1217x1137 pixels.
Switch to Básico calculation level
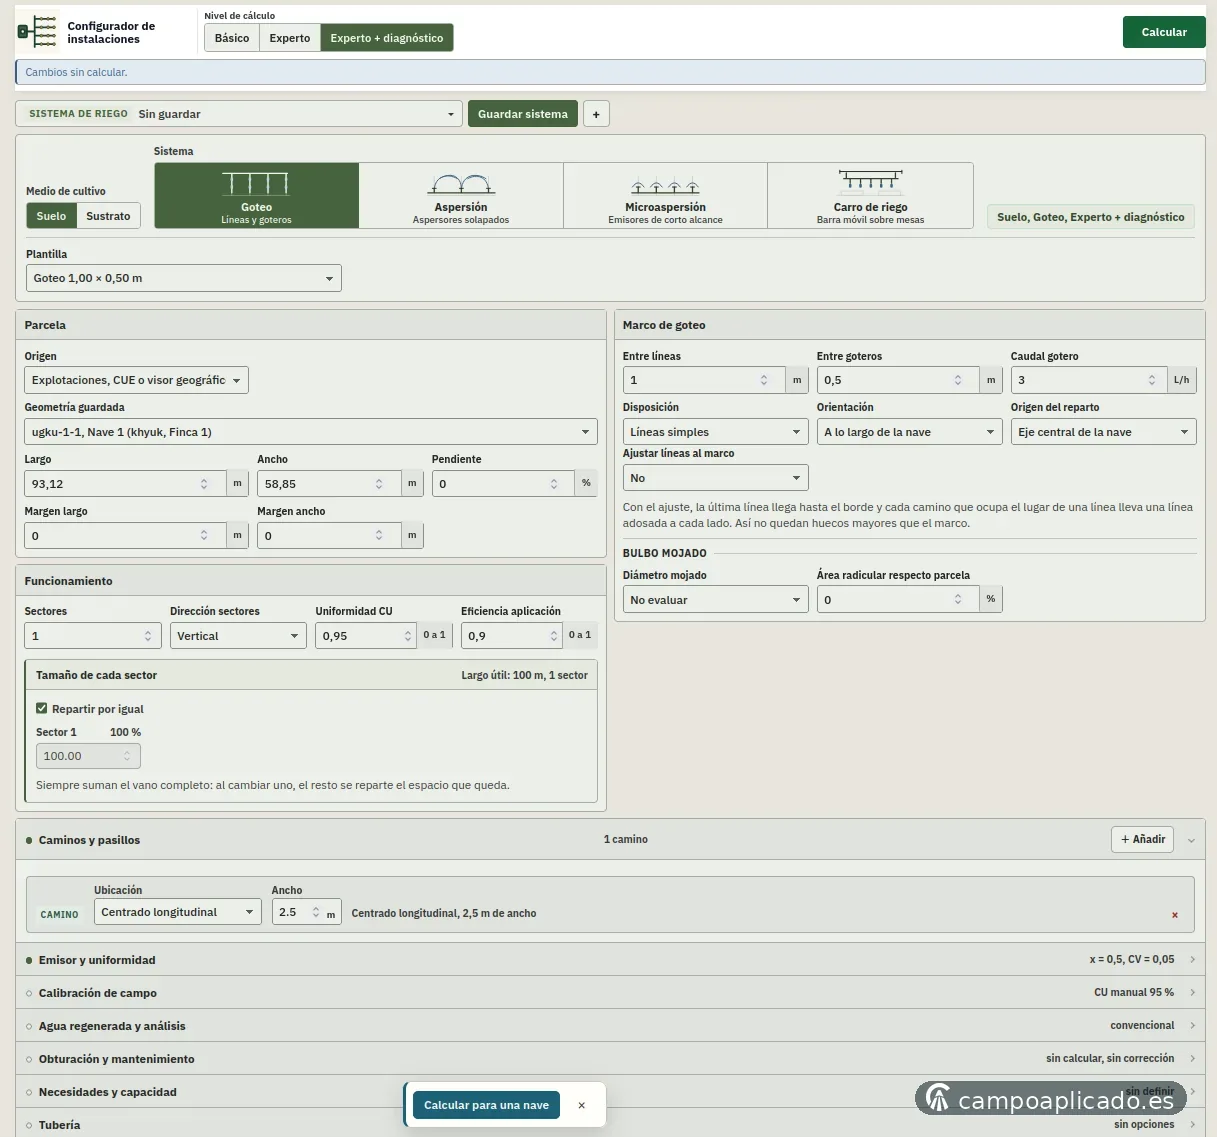[232, 38]
